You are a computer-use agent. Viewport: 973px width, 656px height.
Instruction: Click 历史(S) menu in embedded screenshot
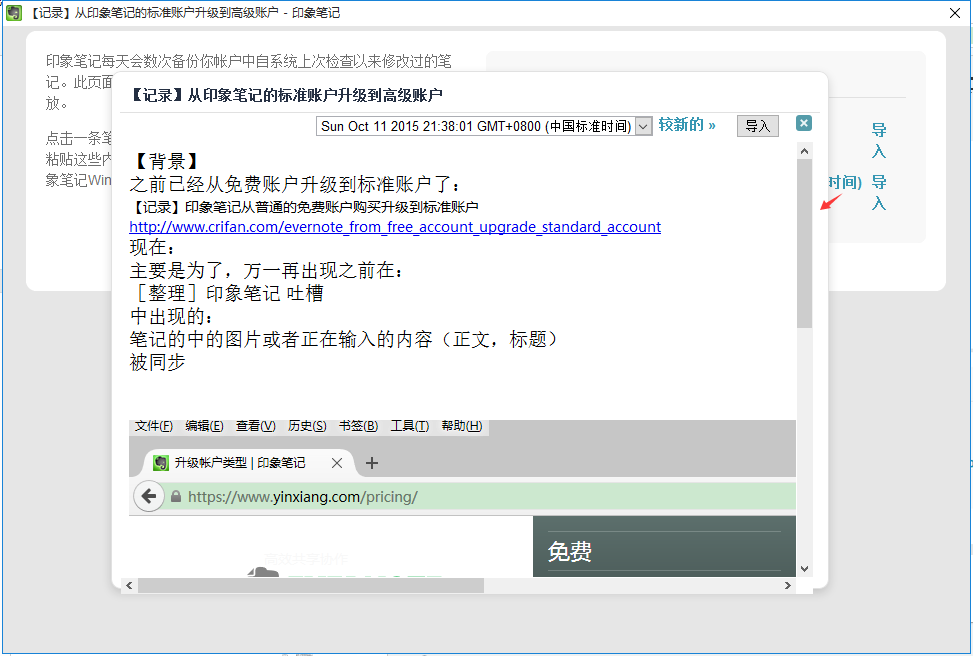coord(307,426)
